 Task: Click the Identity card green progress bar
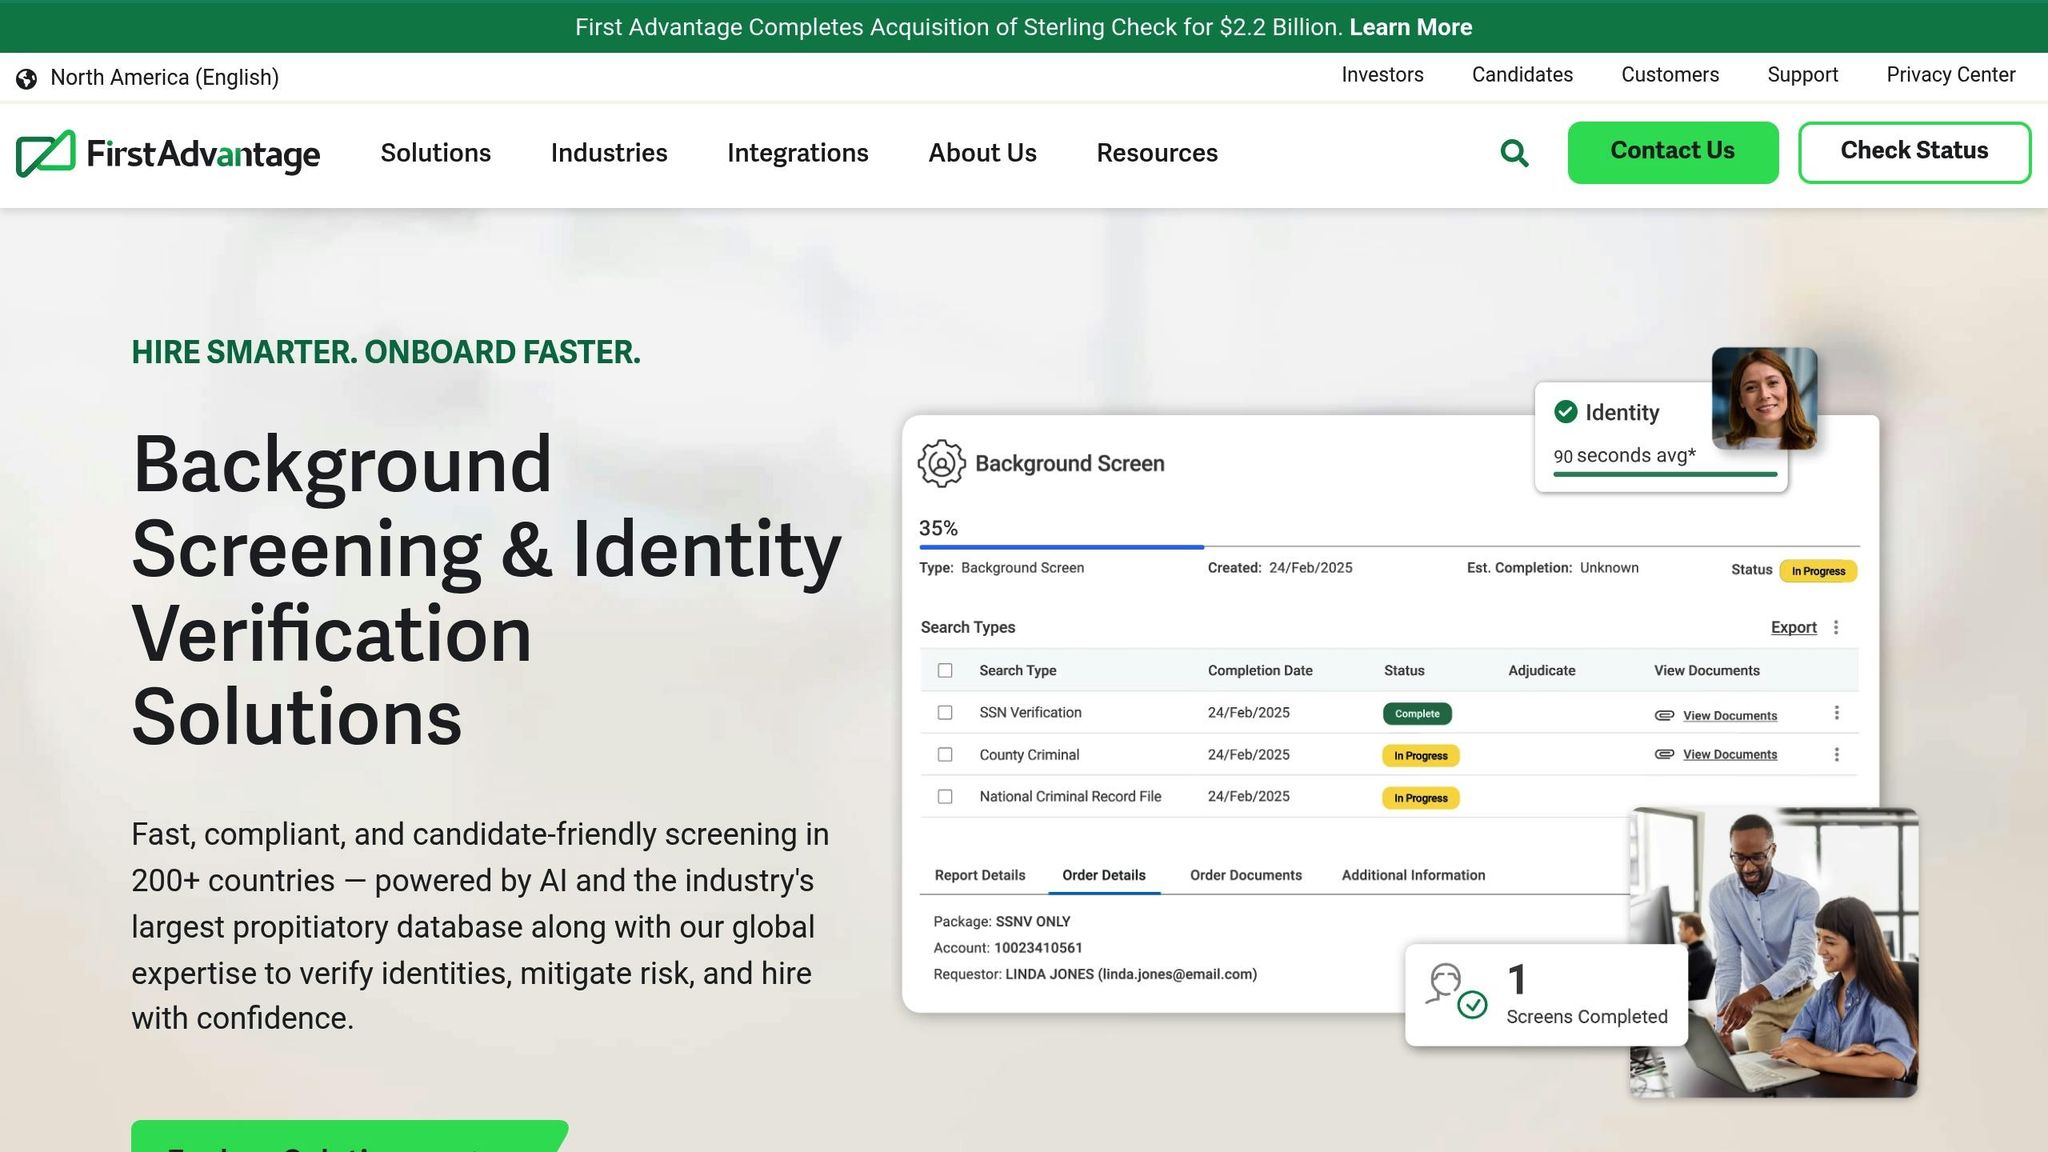coord(1665,474)
